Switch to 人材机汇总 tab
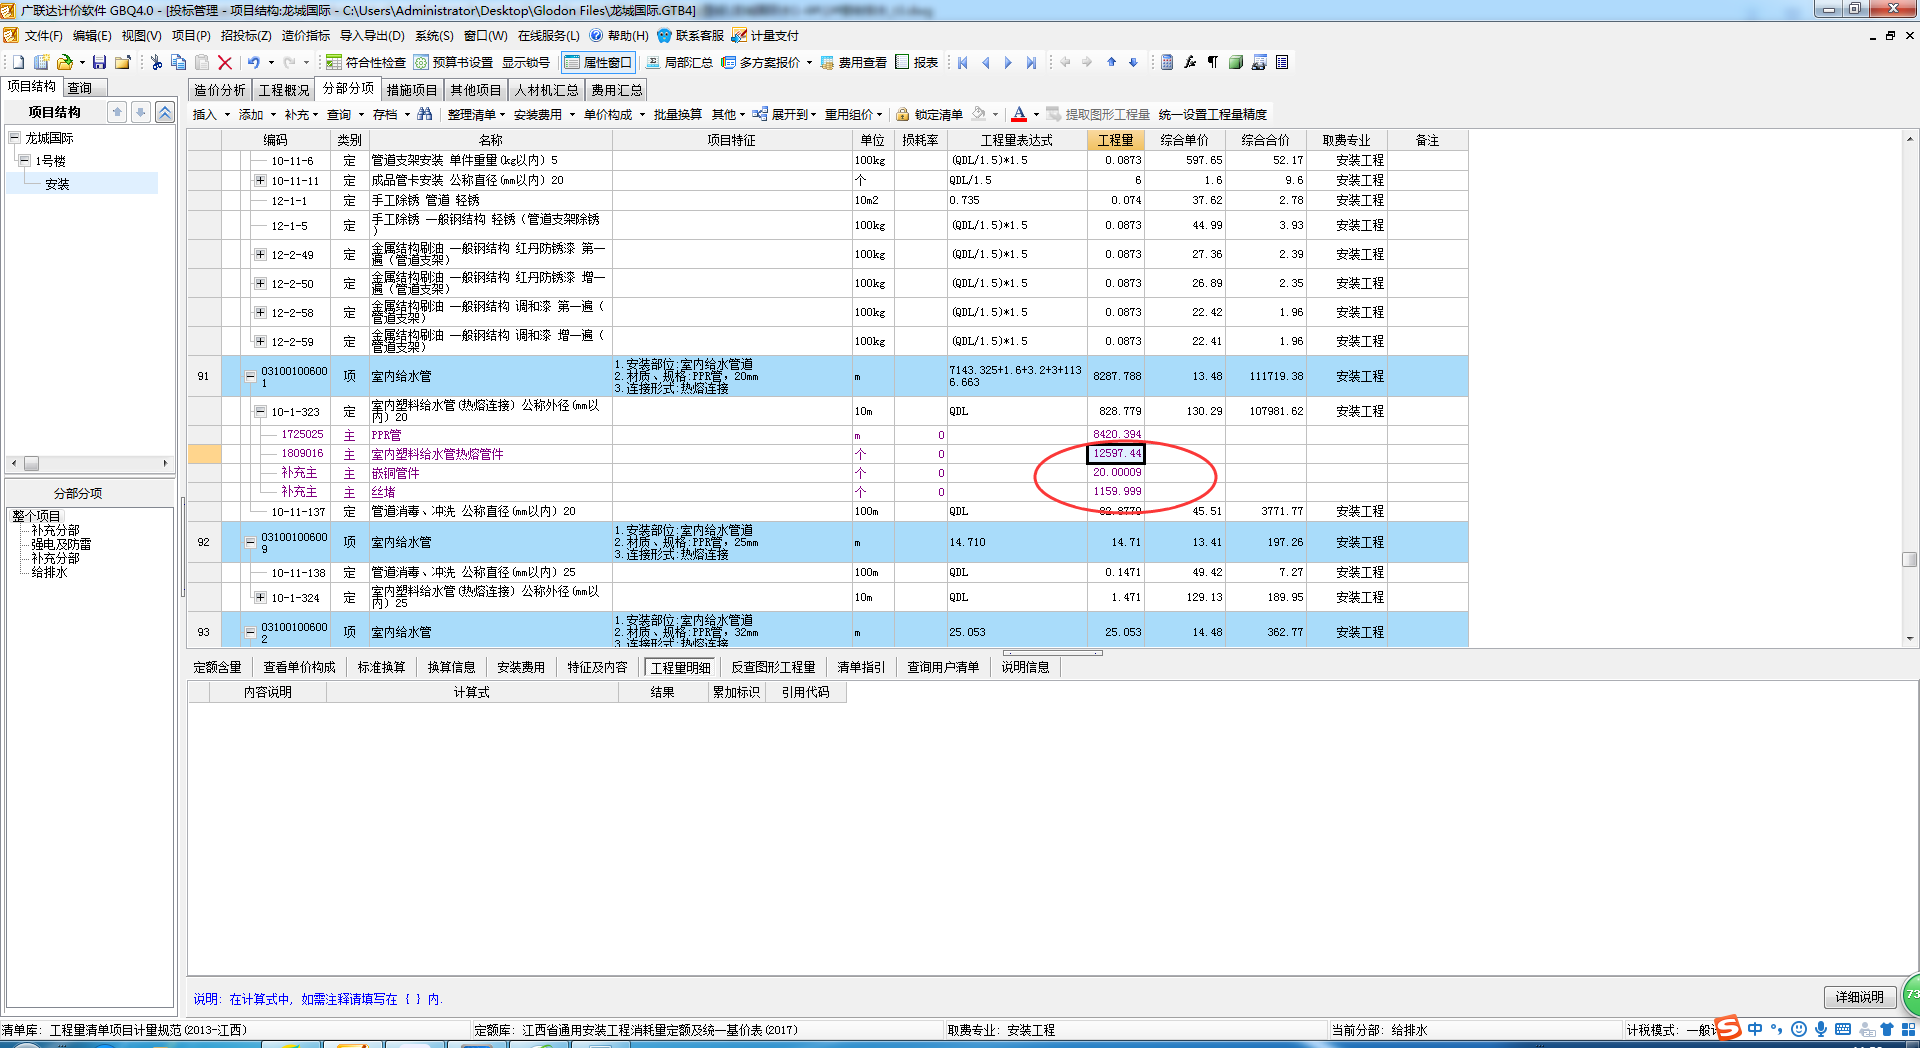Viewport: 1920px width, 1048px height. click(x=547, y=90)
